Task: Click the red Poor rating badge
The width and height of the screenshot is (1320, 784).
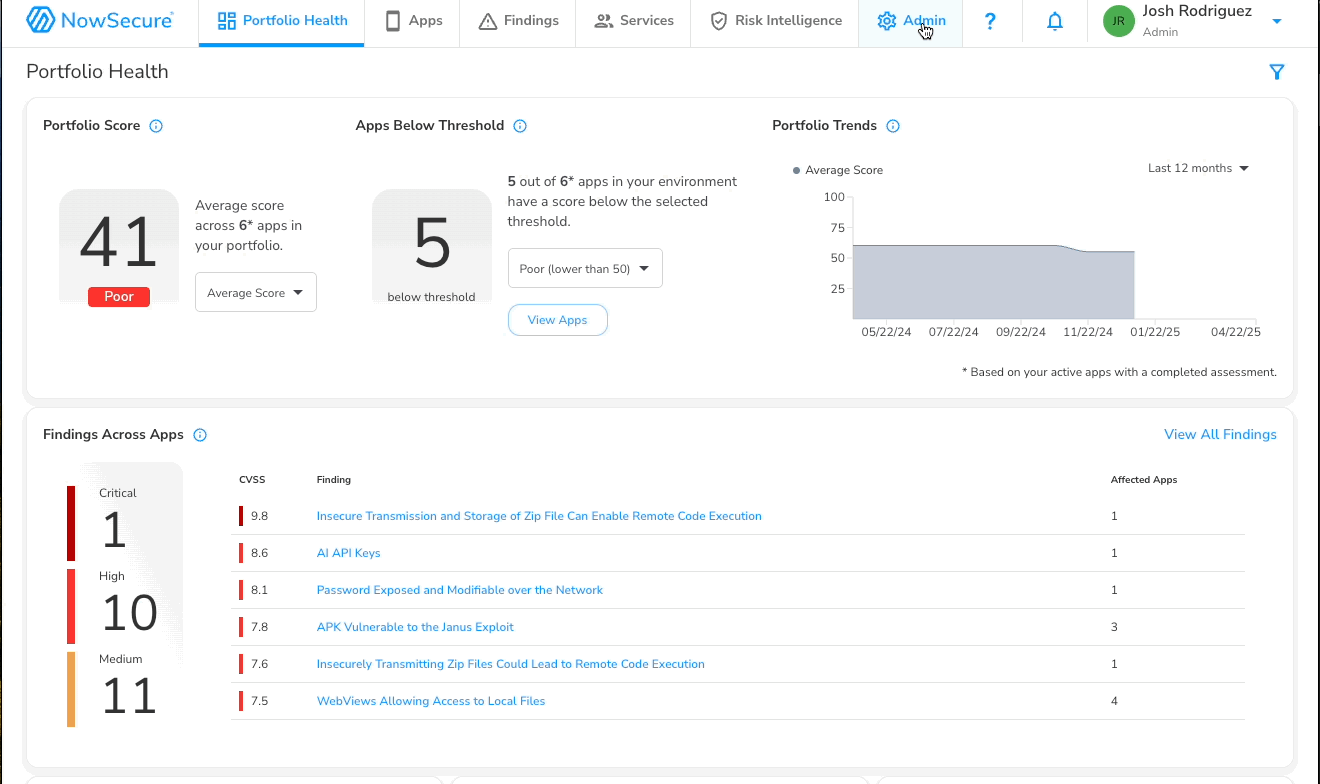Action: point(119,296)
